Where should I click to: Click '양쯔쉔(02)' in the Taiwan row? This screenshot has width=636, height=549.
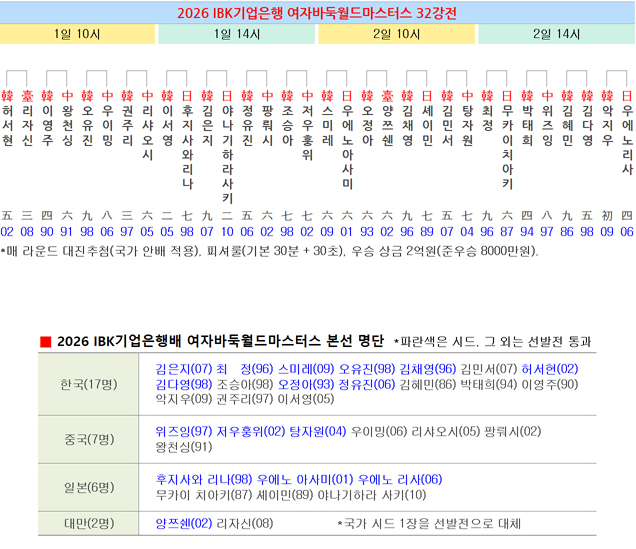pos(184,523)
